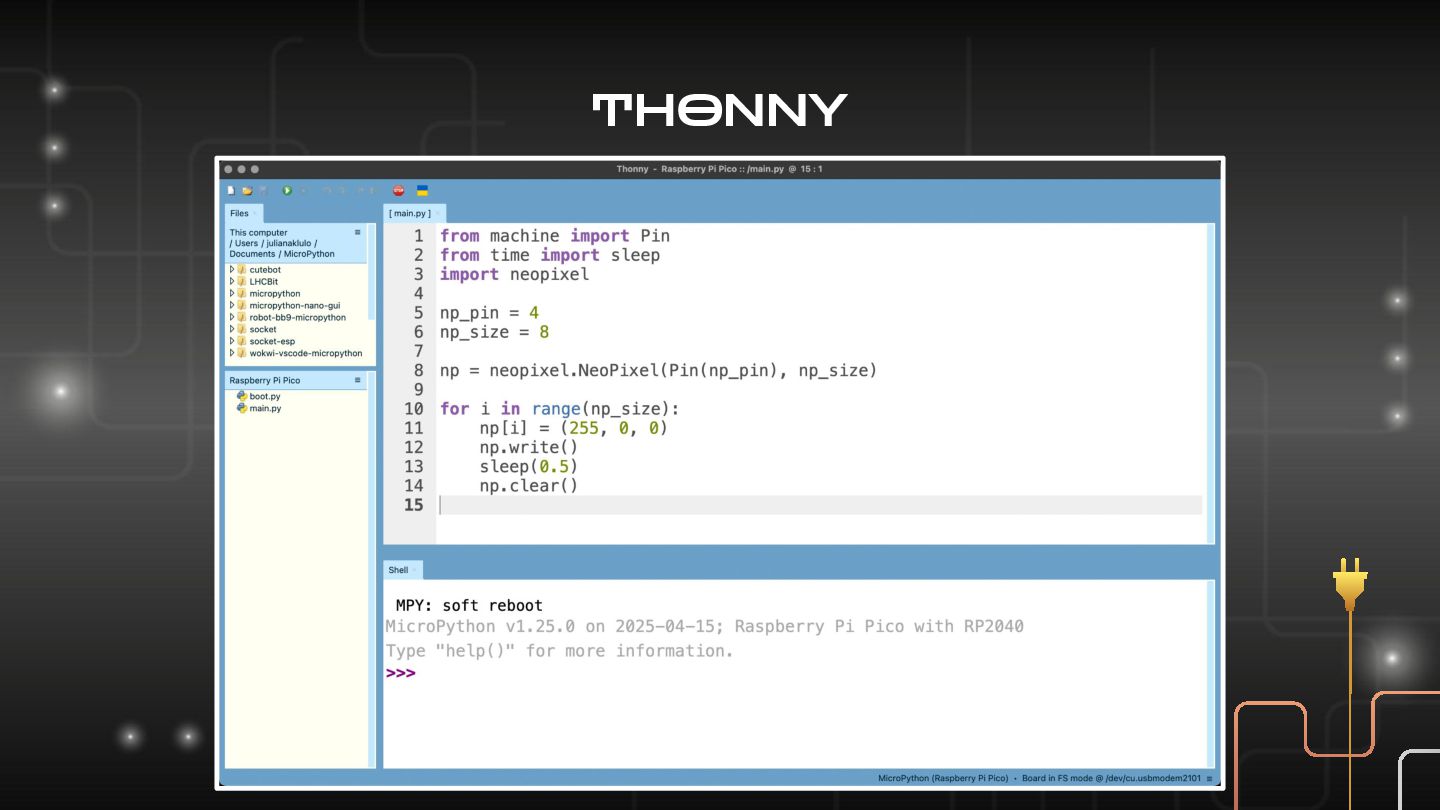Click the greyed Save toolbar icon
1440x810 pixels.
pyautogui.click(x=263, y=190)
